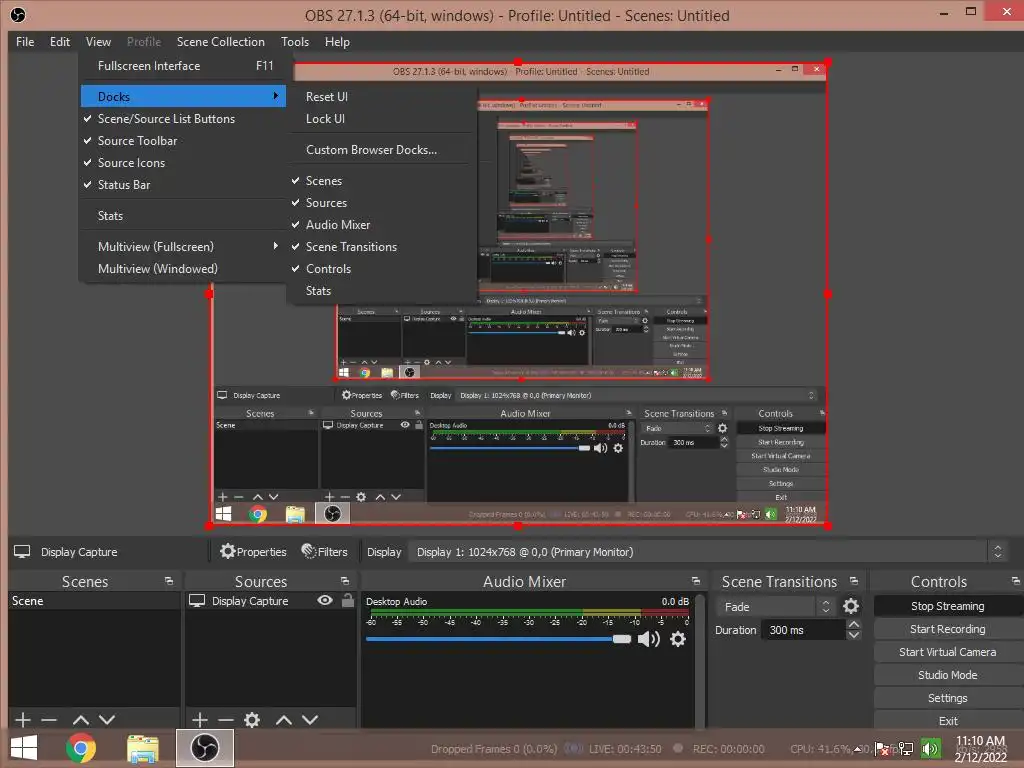1024x768 pixels.
Task: Pop out the Scene Transitions dock
Action: pos(854,581)
